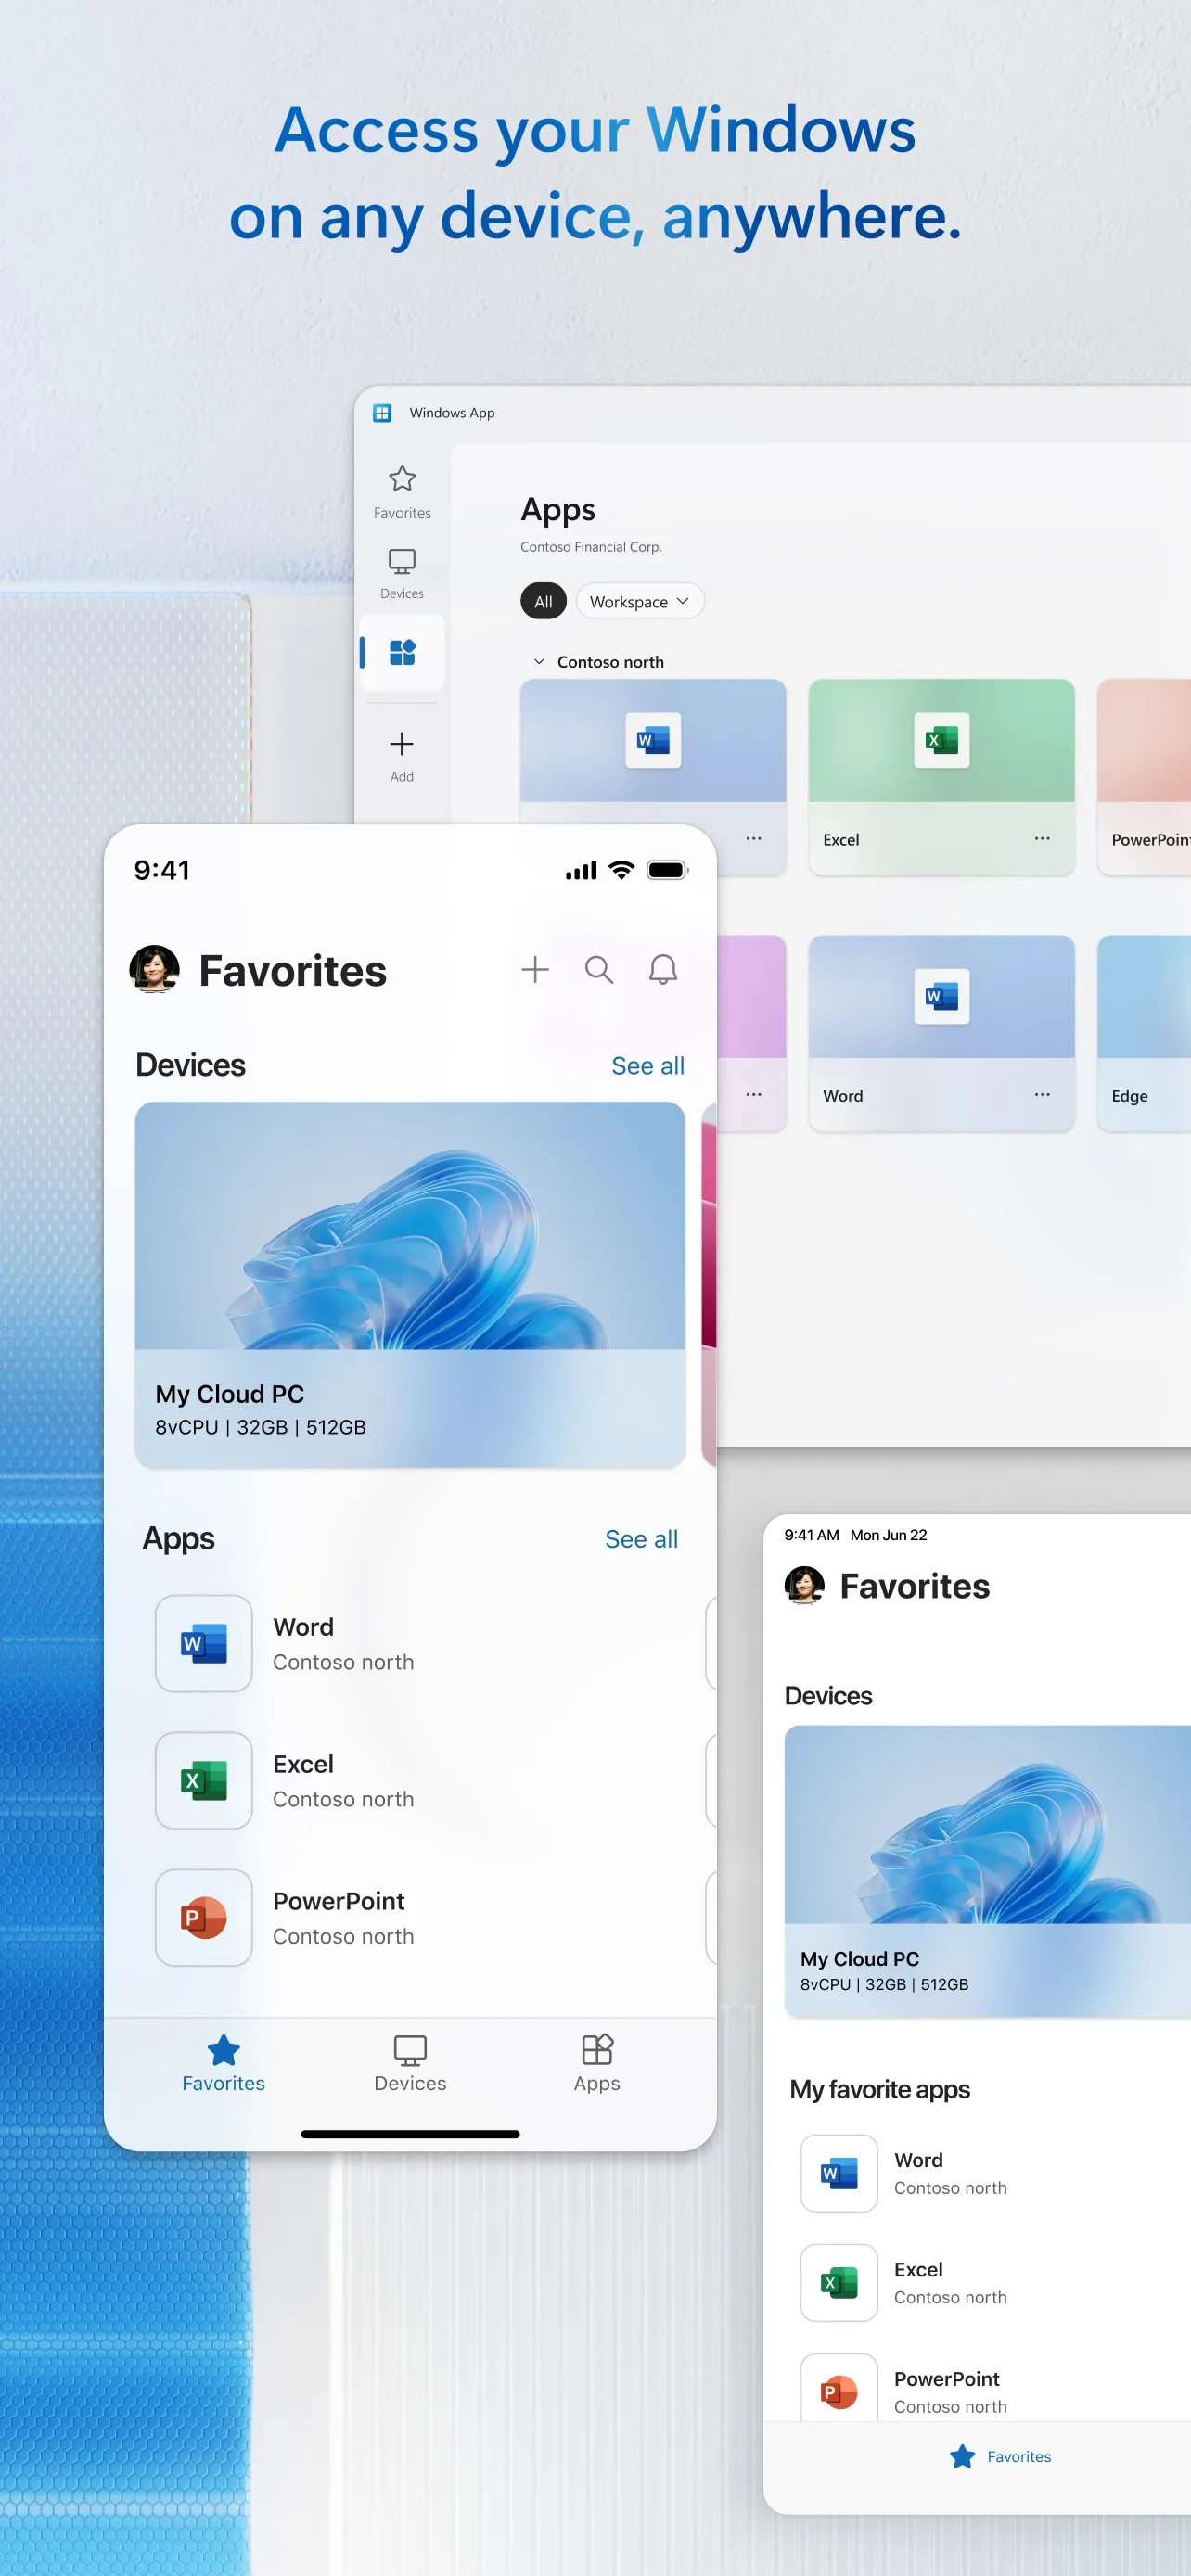Click See all next to Apps
Screen dimensions: 1191x2576
pyautogui.click(x=641, y=1539)
